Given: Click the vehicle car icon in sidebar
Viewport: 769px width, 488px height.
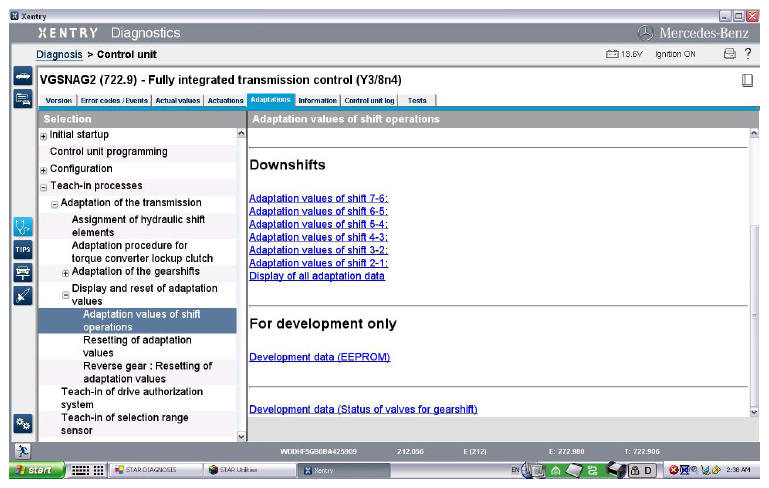Looking at the screenshot, I should click(x=22, y=77).
